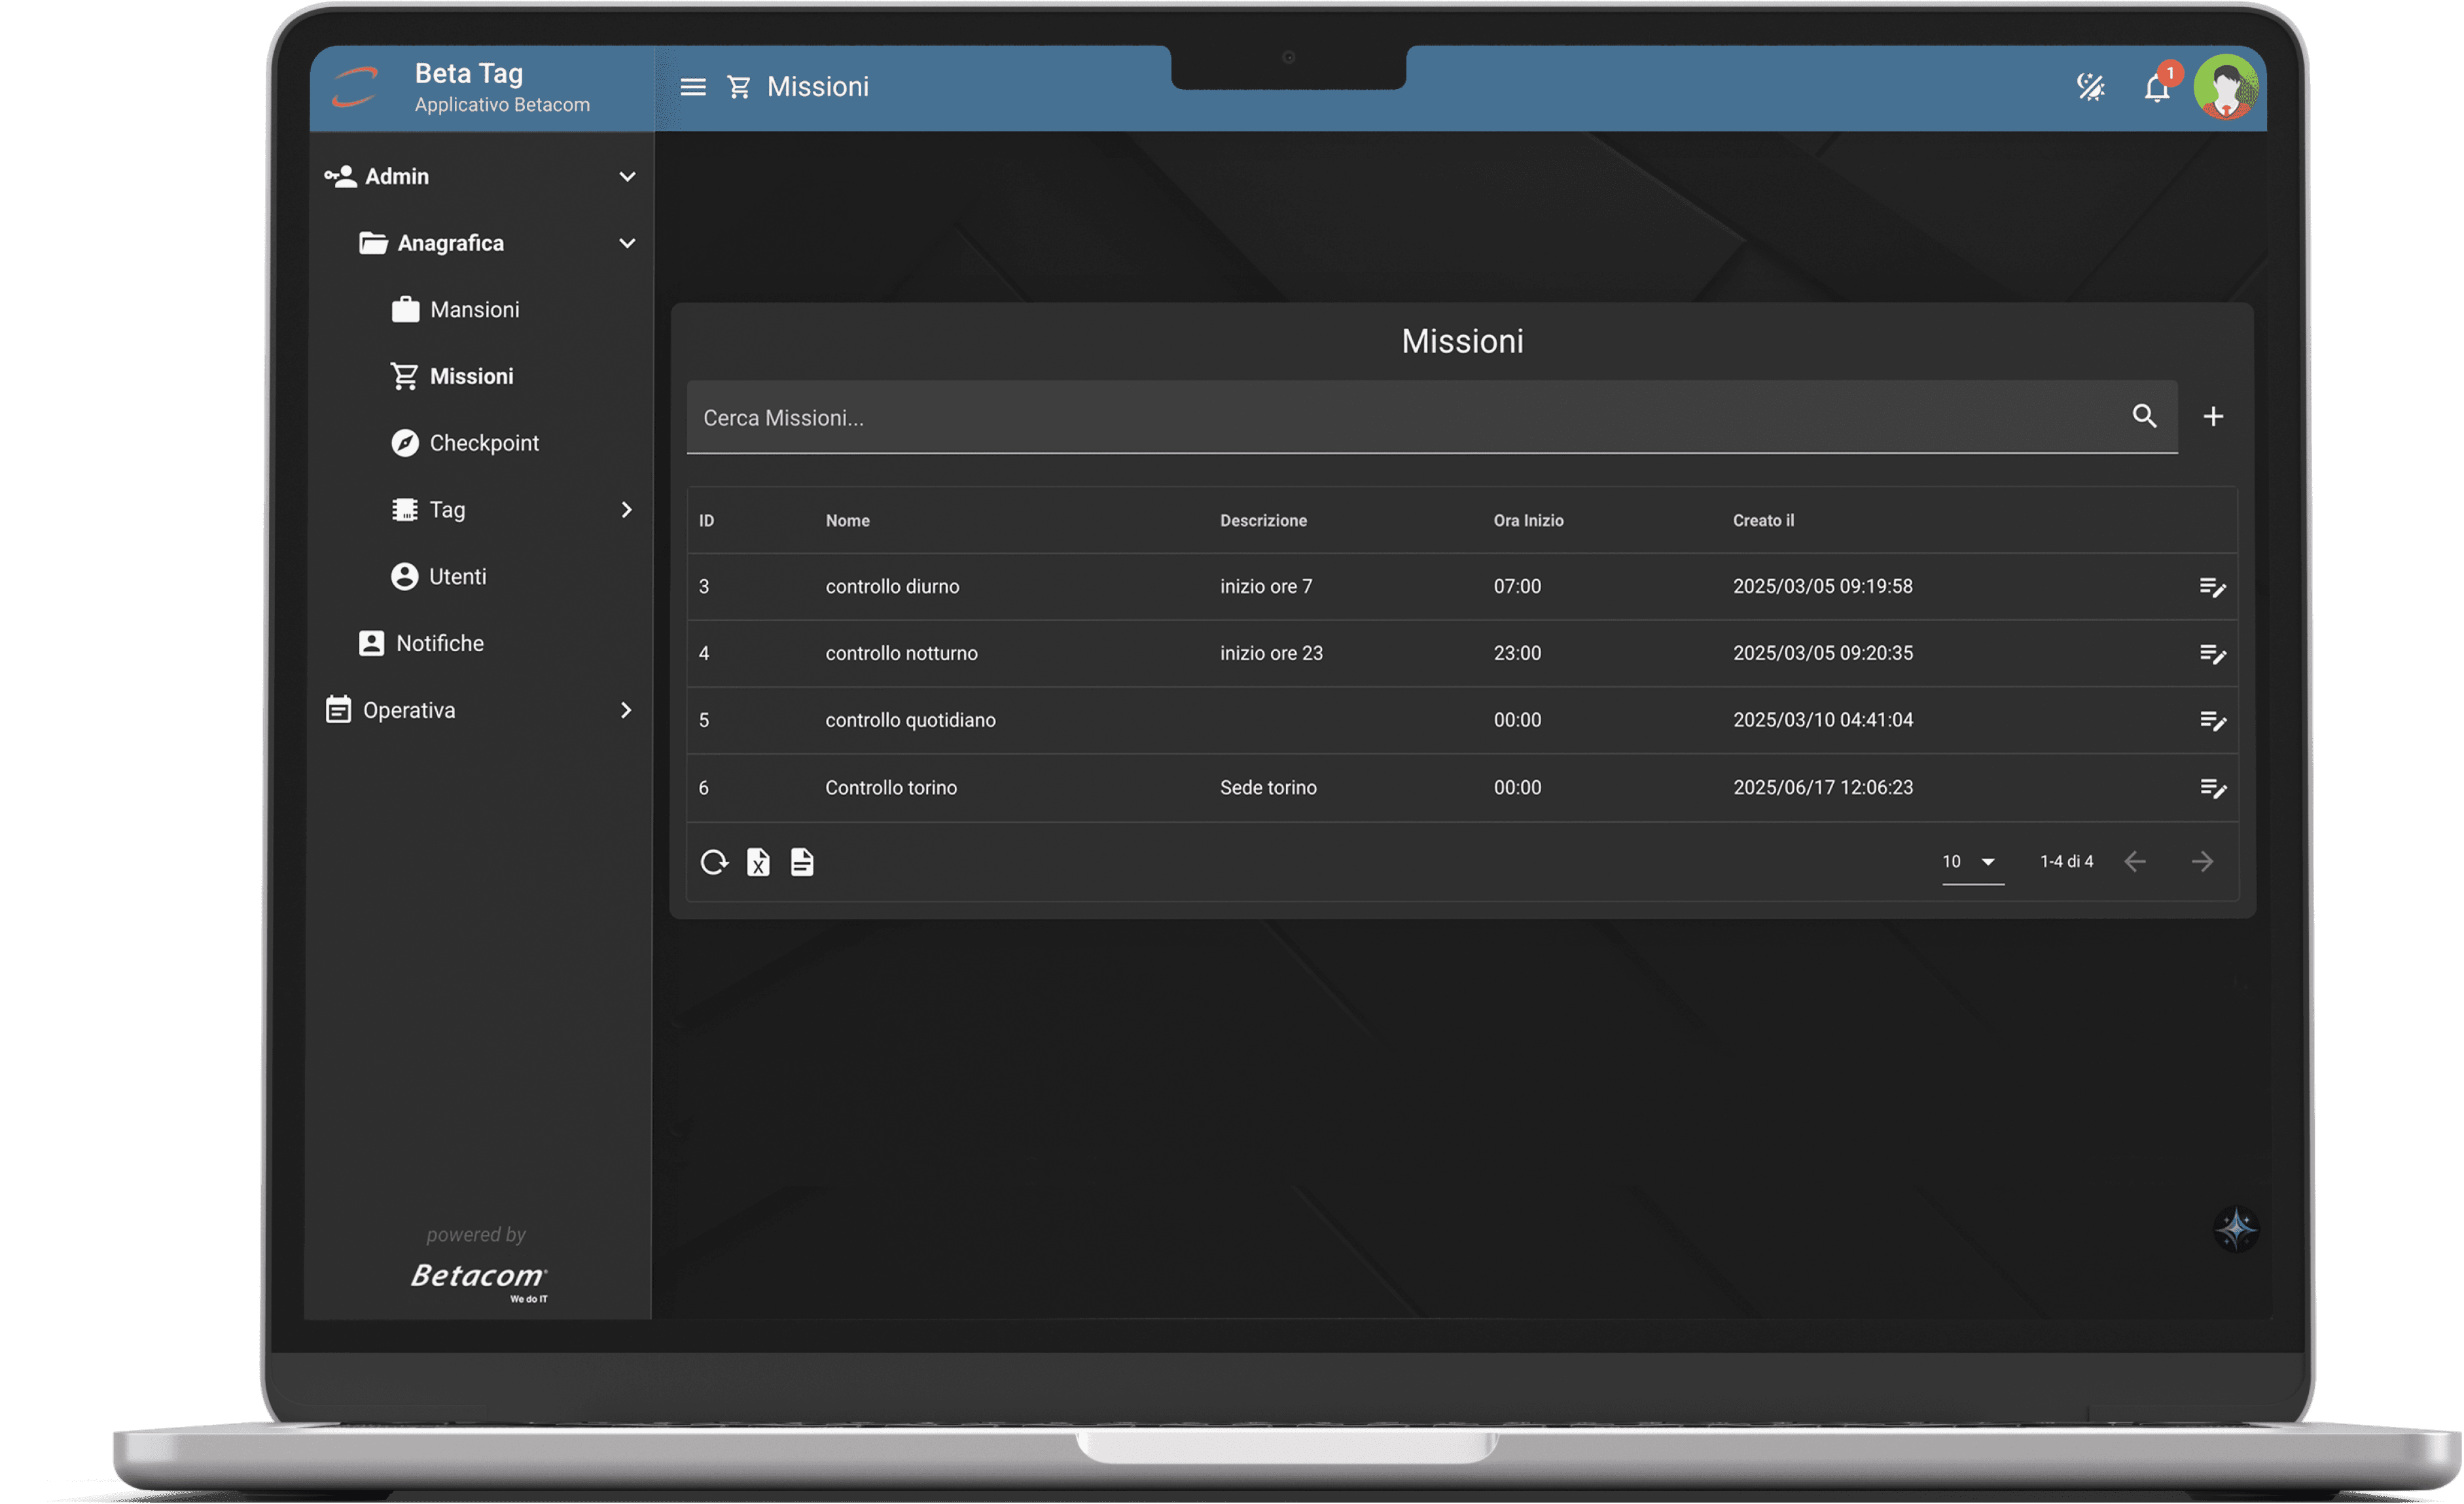Go to Utenti page

coord(457,577)
